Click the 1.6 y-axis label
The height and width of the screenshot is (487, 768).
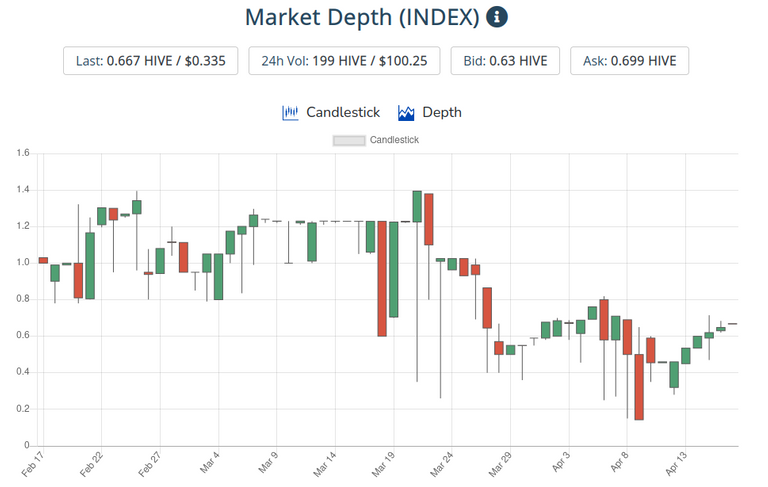tap(23, 153)
